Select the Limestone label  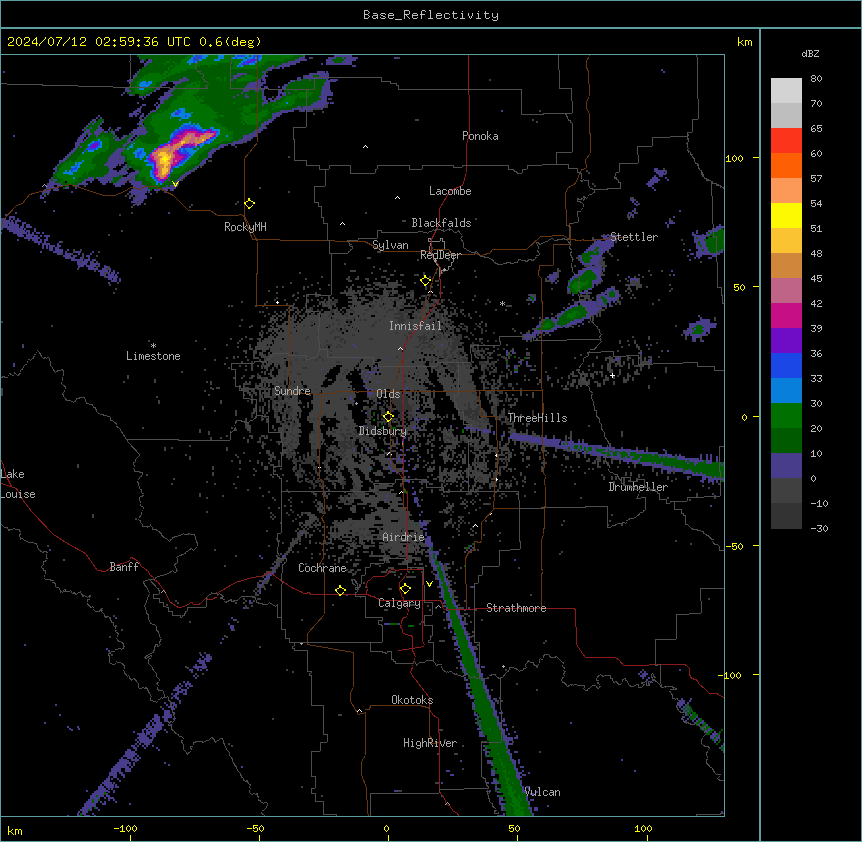(x=153, y=356)
